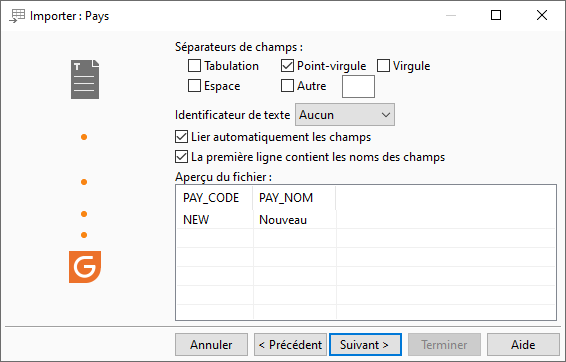Click the orange G application logo
Viewport: 566px width, 362px height.
85,267
